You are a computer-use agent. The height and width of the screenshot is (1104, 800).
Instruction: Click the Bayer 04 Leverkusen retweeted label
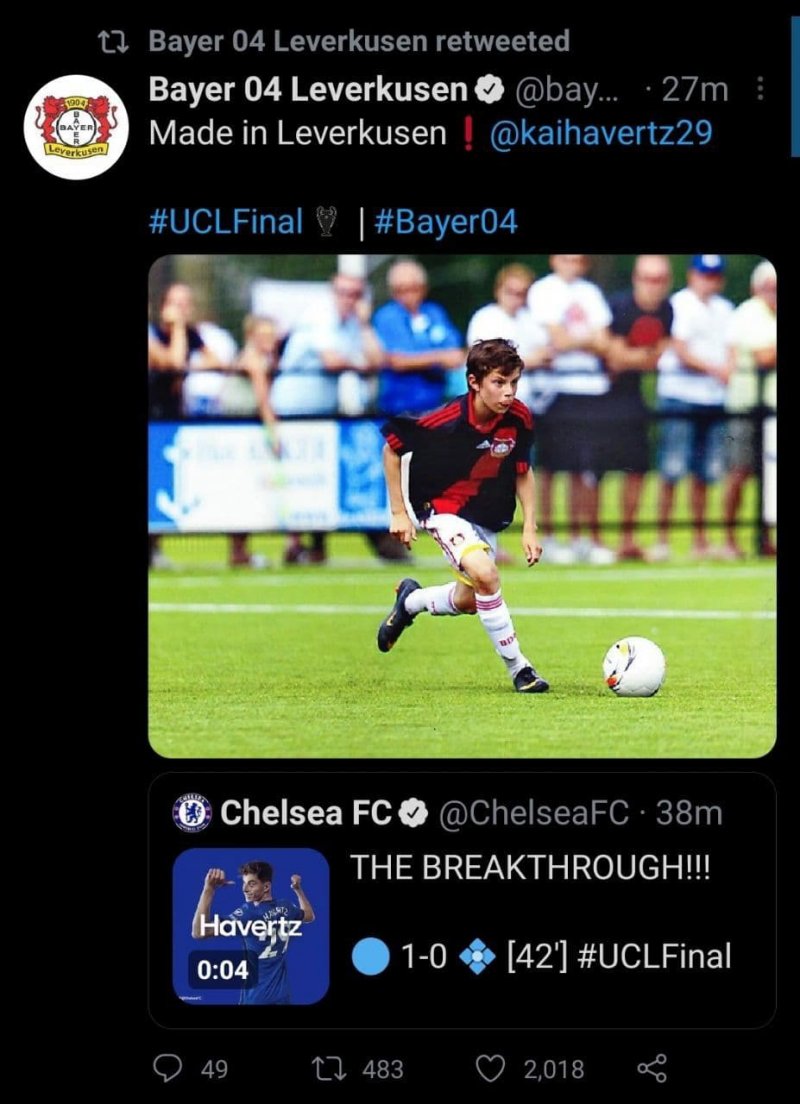point(359,42)
